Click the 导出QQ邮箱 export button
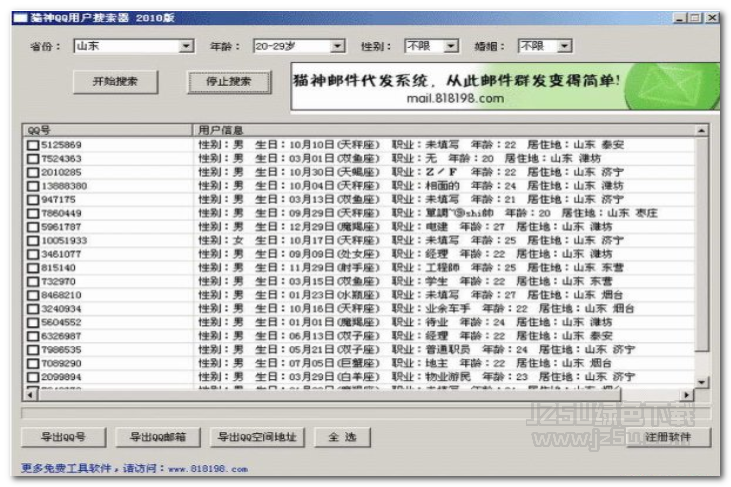This screenshot has height=487, width=731. pos(158,437)
